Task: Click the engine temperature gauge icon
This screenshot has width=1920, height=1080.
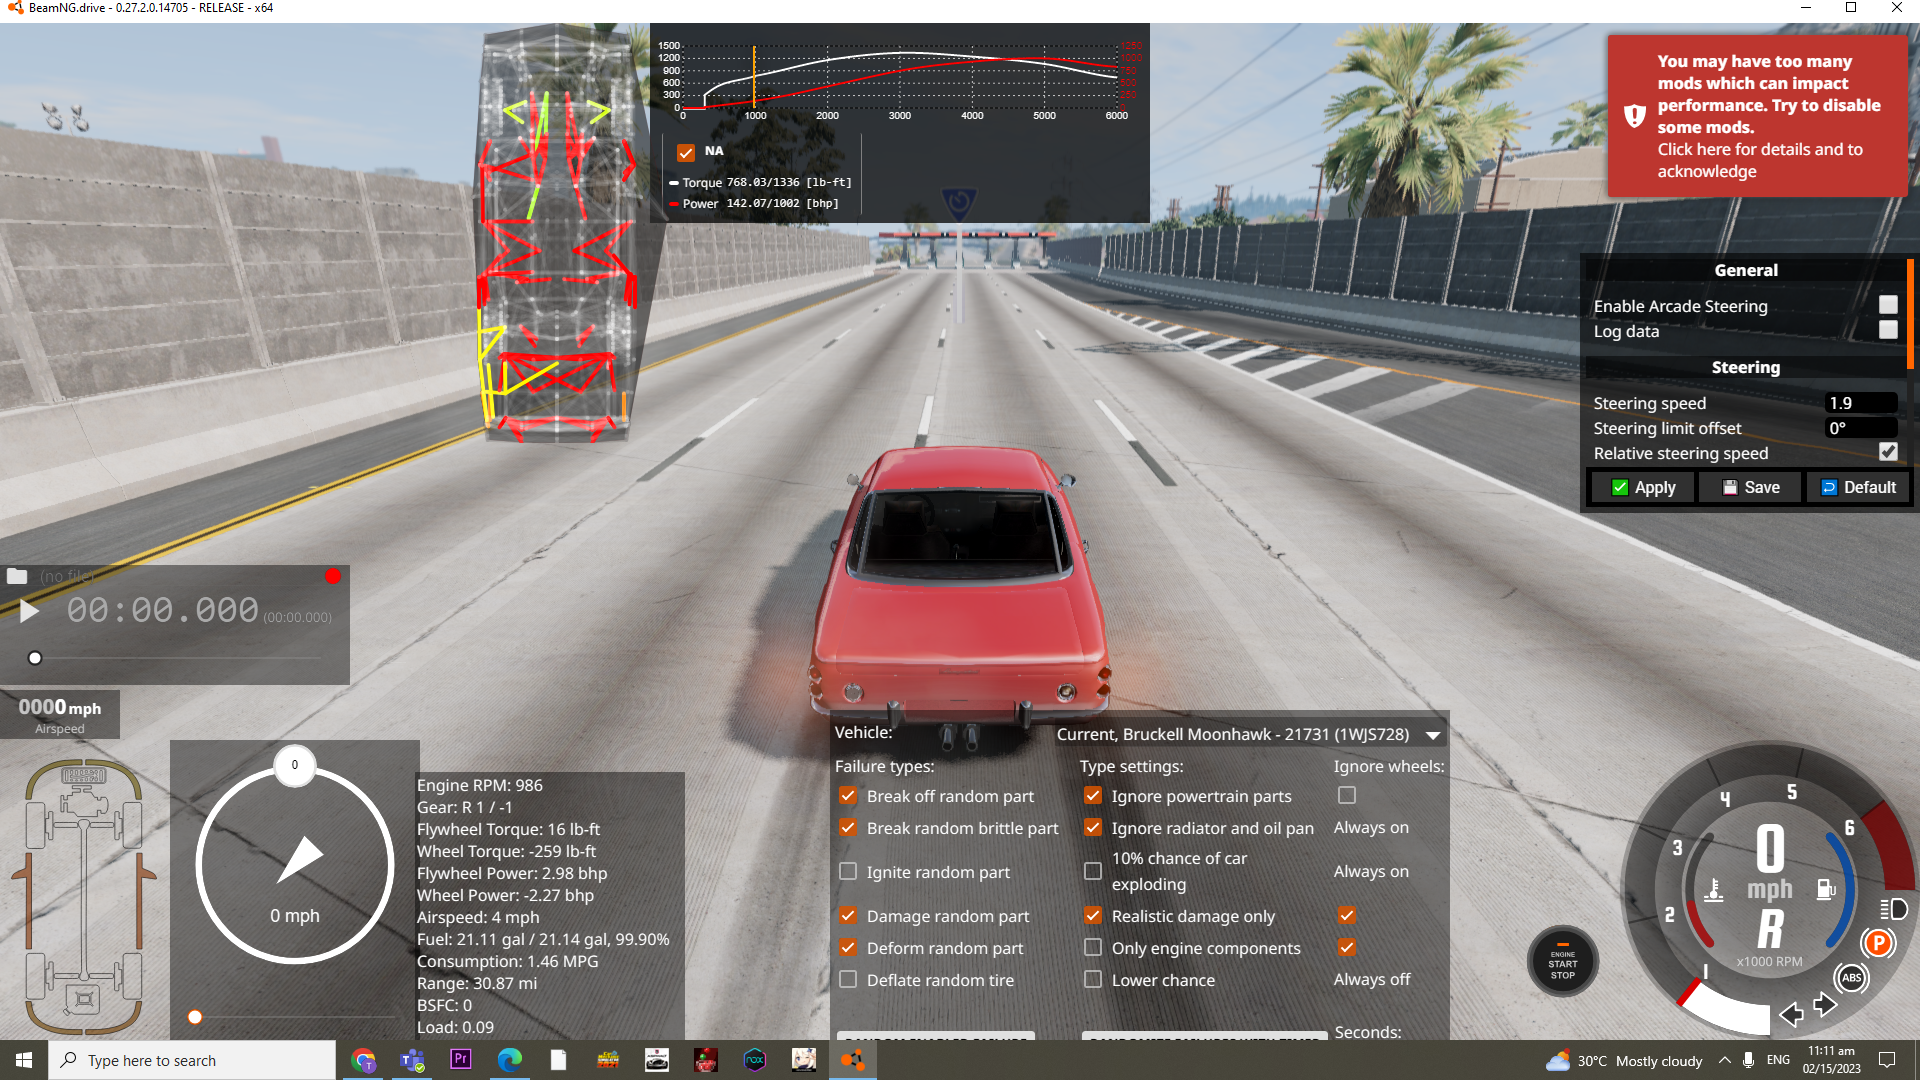Action: coord(1714,889)
